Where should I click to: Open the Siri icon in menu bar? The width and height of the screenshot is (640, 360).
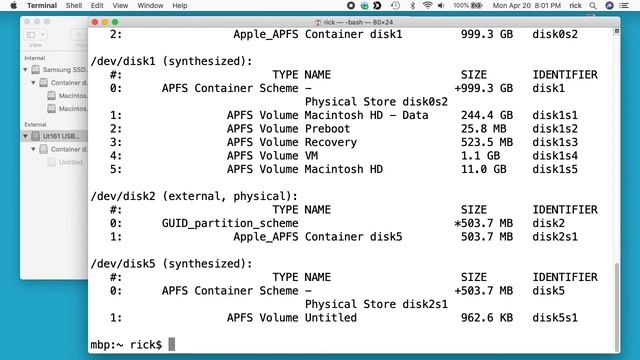point(609,6)
